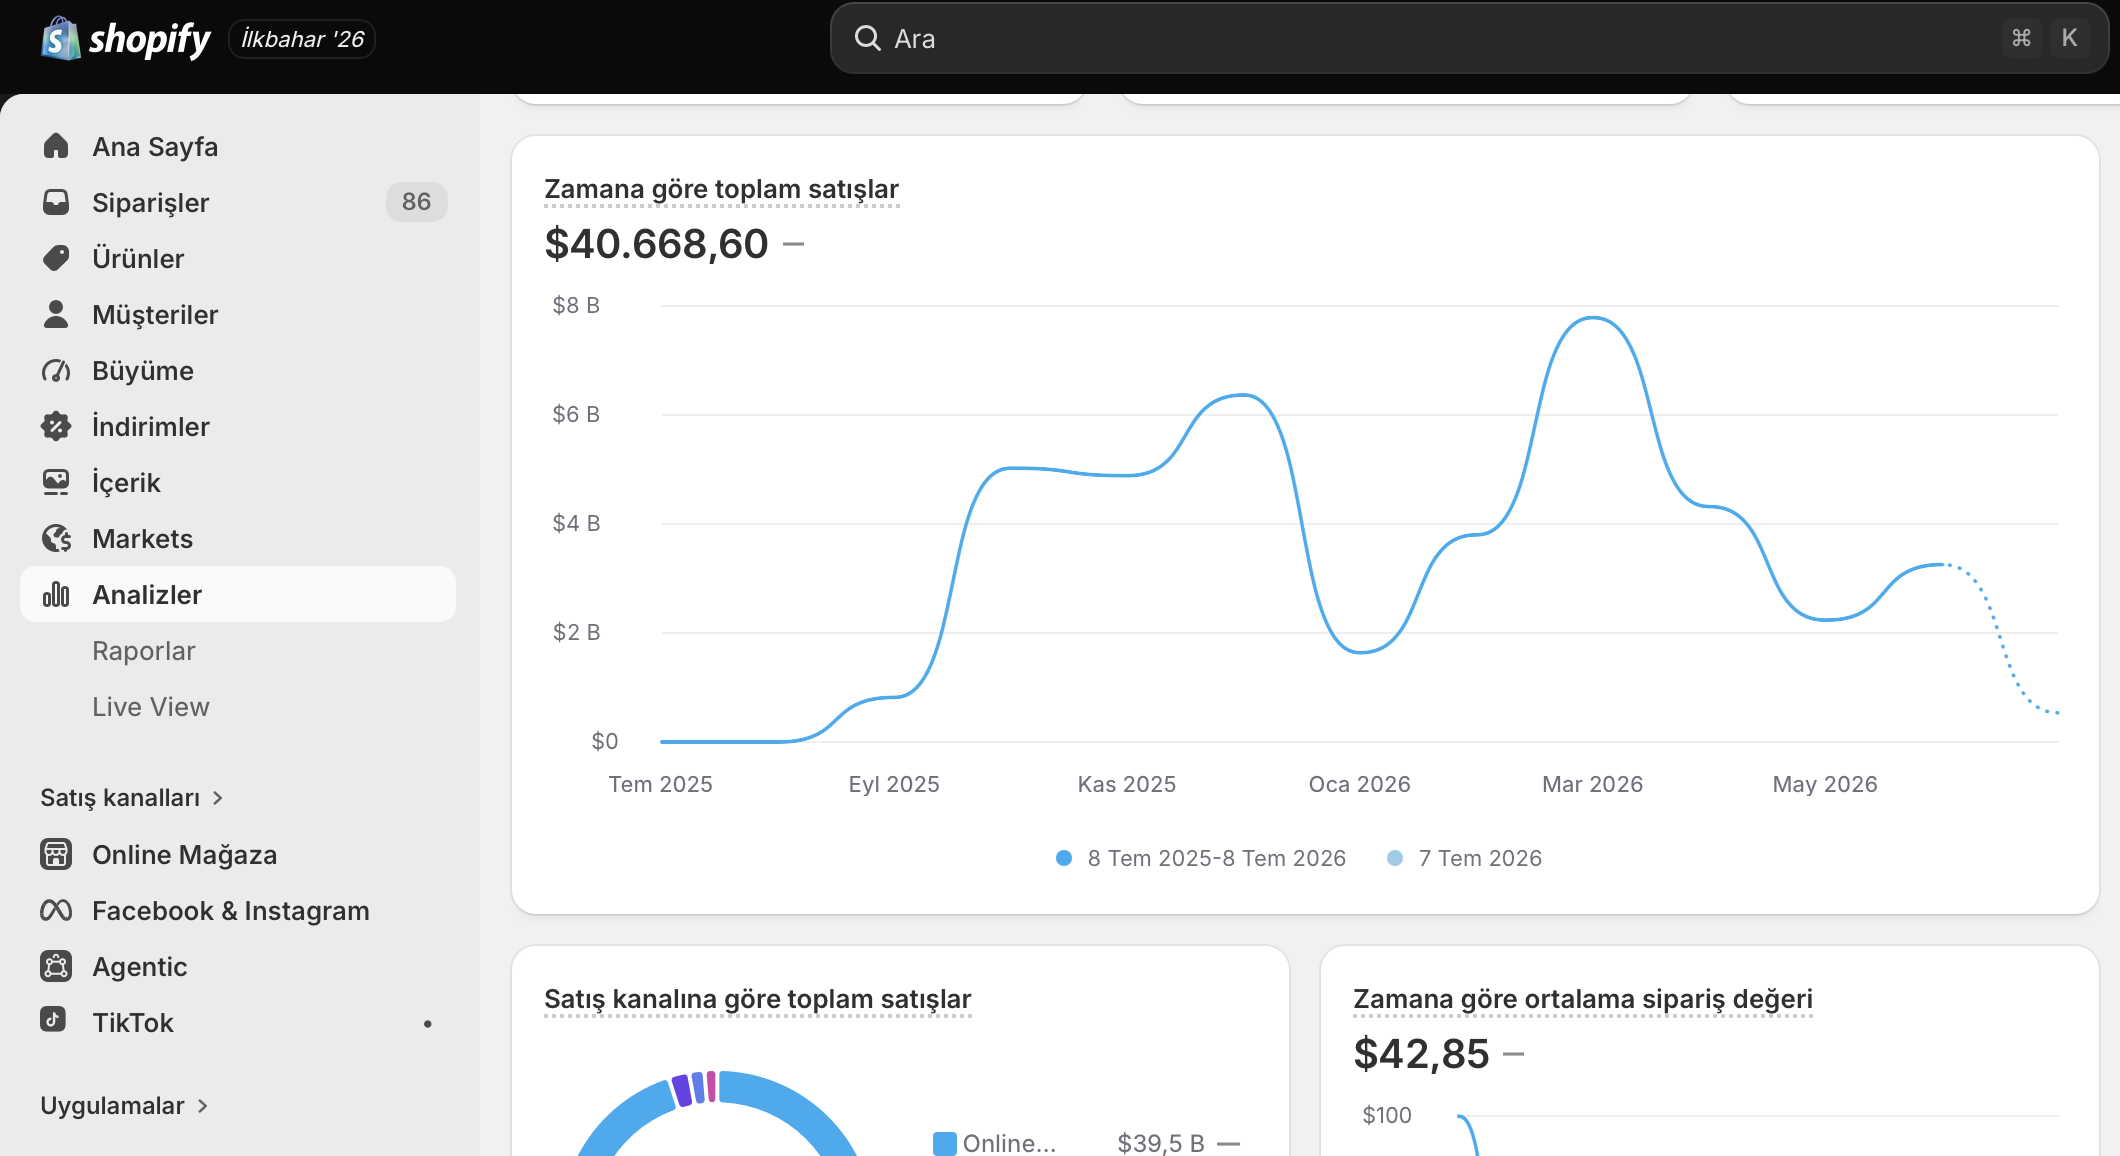Click the Shopify bag logo icon
Viewport: 2120px width, 1156px height.
point(60,39)
